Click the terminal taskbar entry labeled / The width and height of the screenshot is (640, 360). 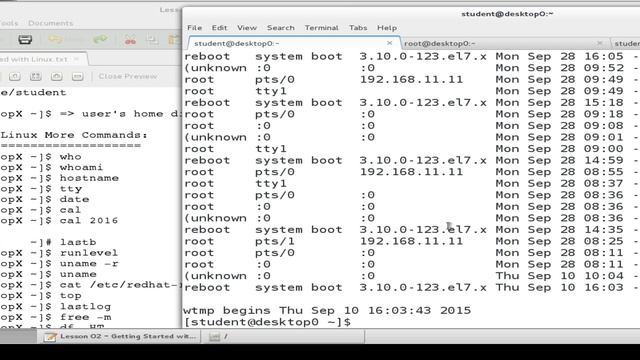(282, 337)
